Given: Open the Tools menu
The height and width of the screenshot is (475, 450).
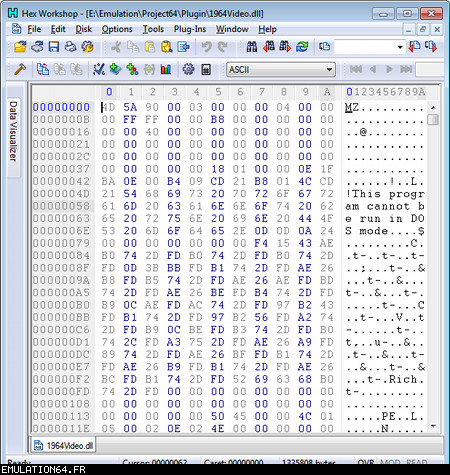Looking at the screenshot, I should click(x=153, y=29).
